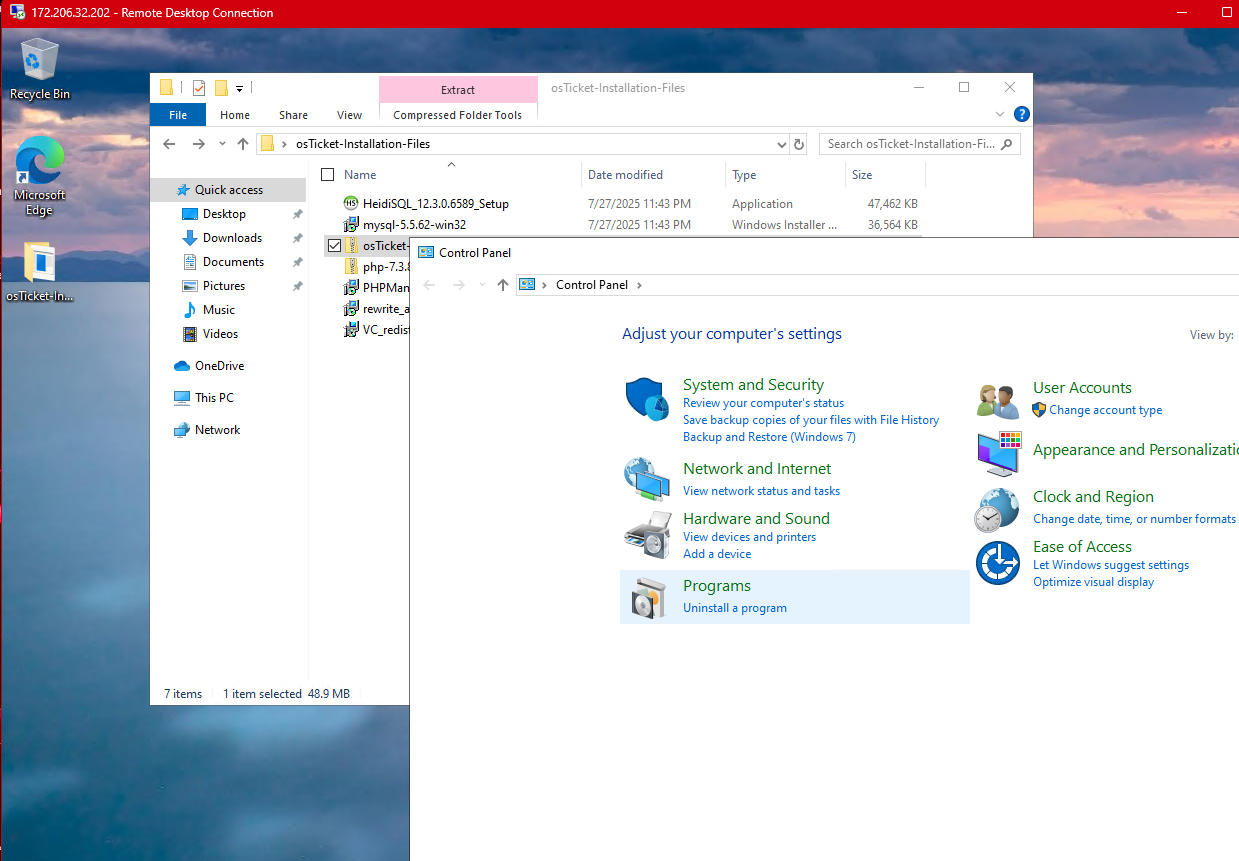Select the mysql-5.5.62-win32 installer file
Viewport: 1239px width, 861px height.
(414, 225)
